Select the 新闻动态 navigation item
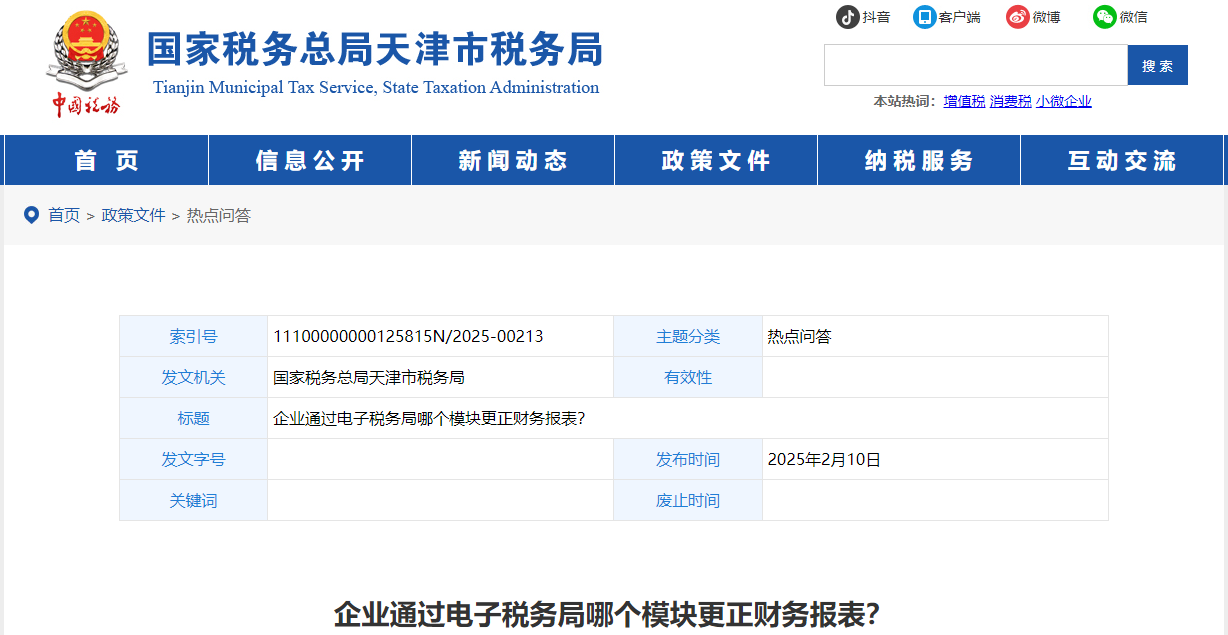The width and height of the screenshot is (1228, 635). pos(512,159)
